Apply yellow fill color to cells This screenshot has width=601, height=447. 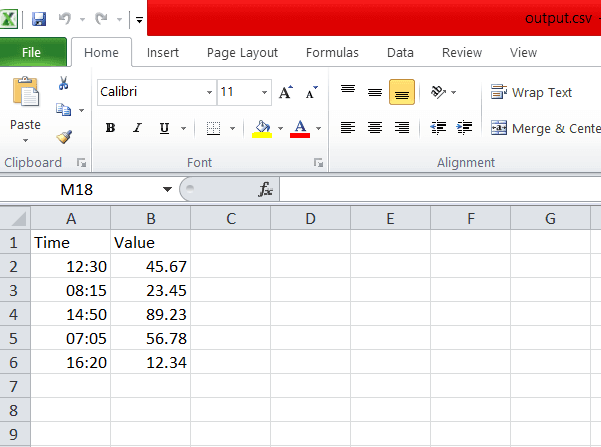pos(262,128)
